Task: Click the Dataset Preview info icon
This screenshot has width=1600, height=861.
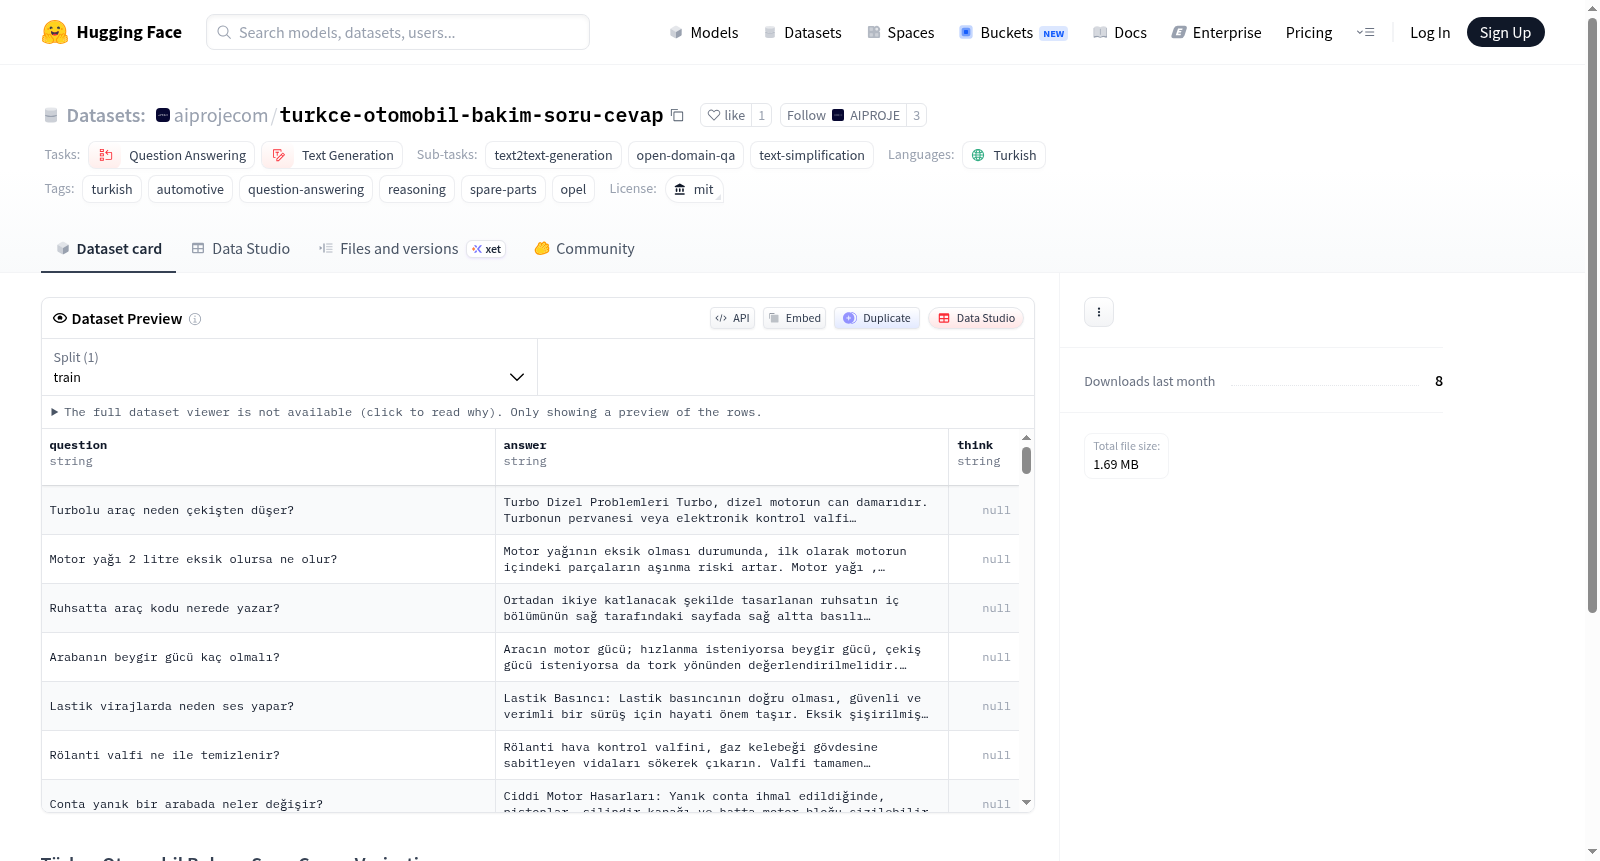Action: click(195, 319)
